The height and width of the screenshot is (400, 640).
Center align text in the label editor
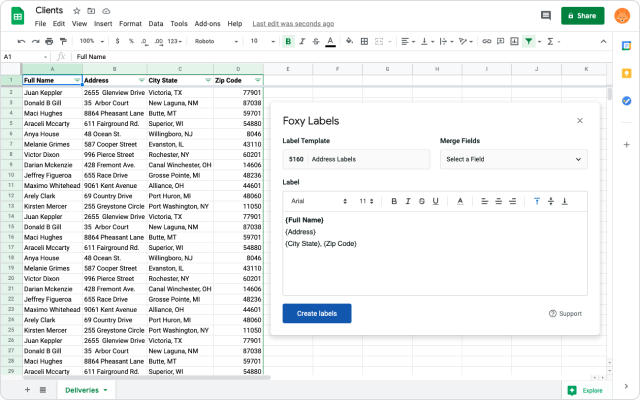(498, 201)
